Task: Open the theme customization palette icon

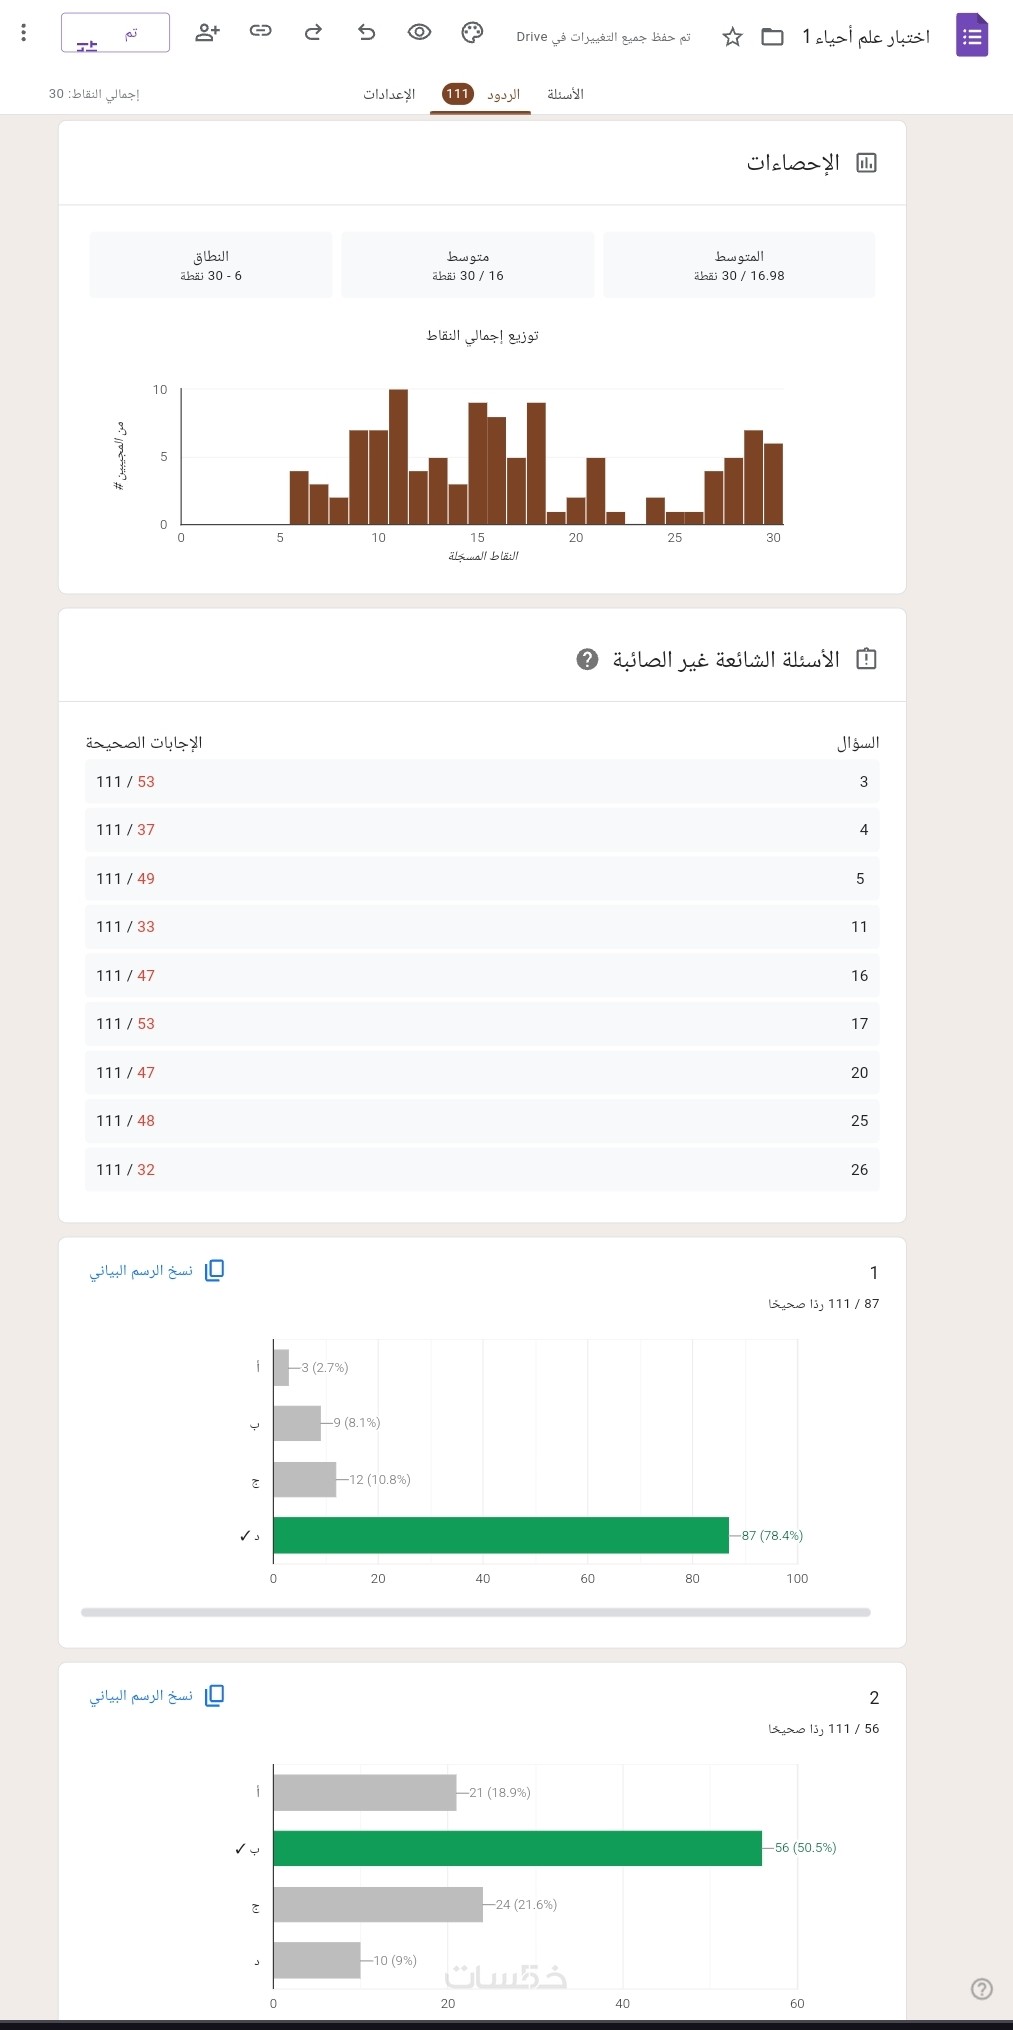Action: click(x=472, y=33)
